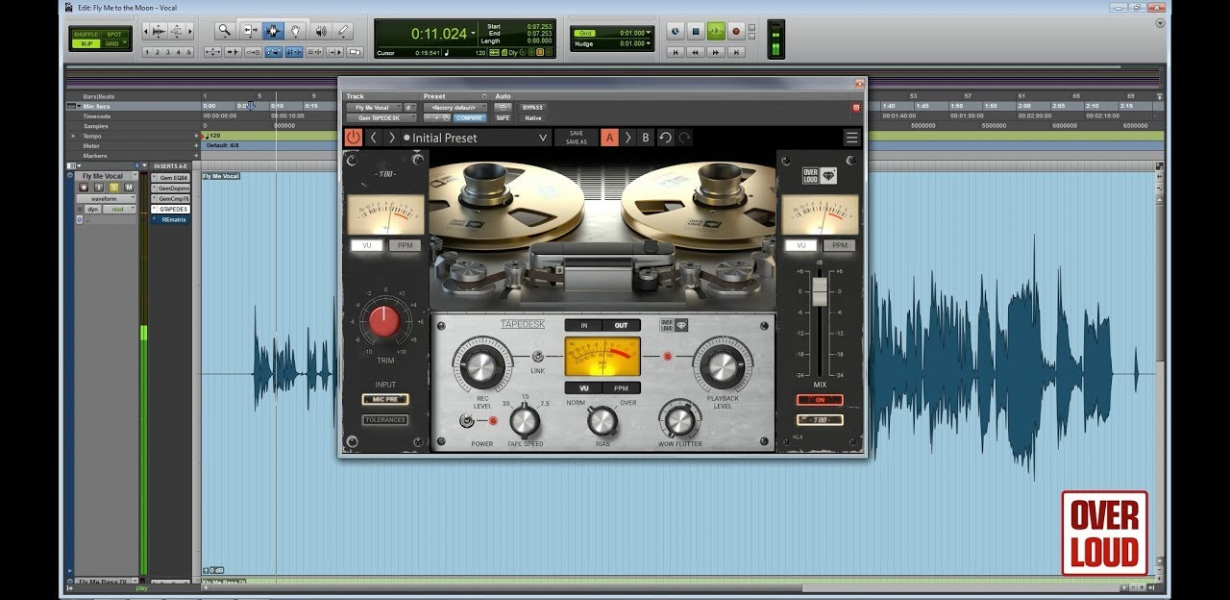This screenshot has height=600, width=1230.
Task: Click the MIC PRE input button
Action: pyautogui.click(x=385, y=399)
